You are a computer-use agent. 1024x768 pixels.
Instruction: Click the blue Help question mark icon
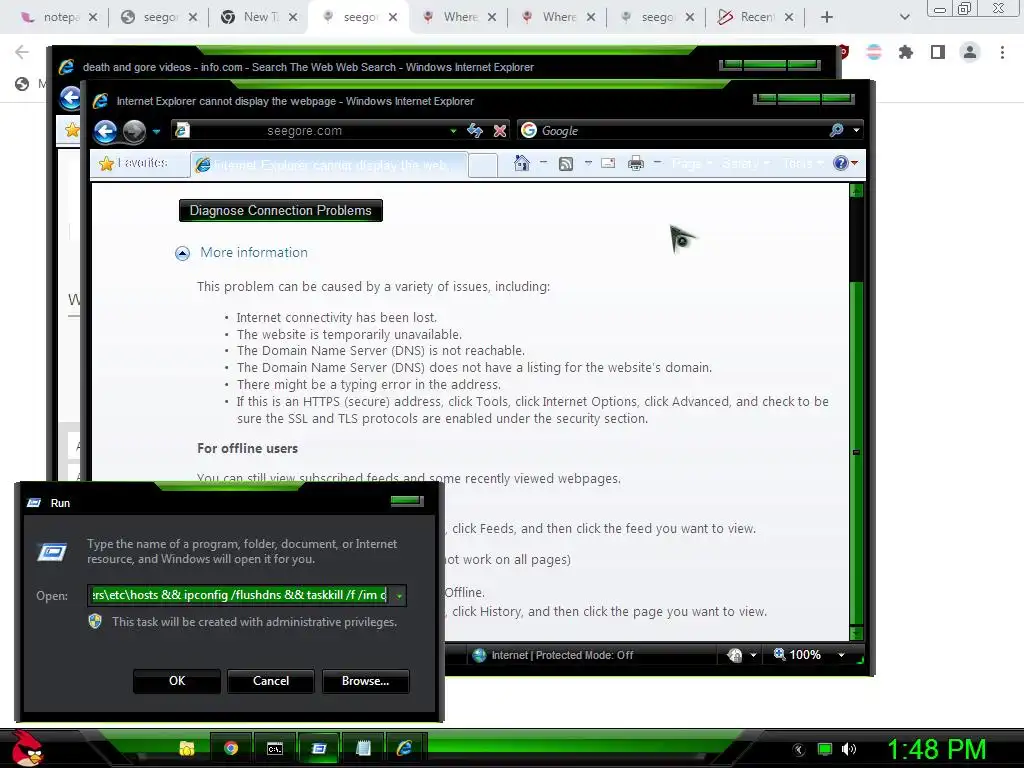click(x=841, y=163)
